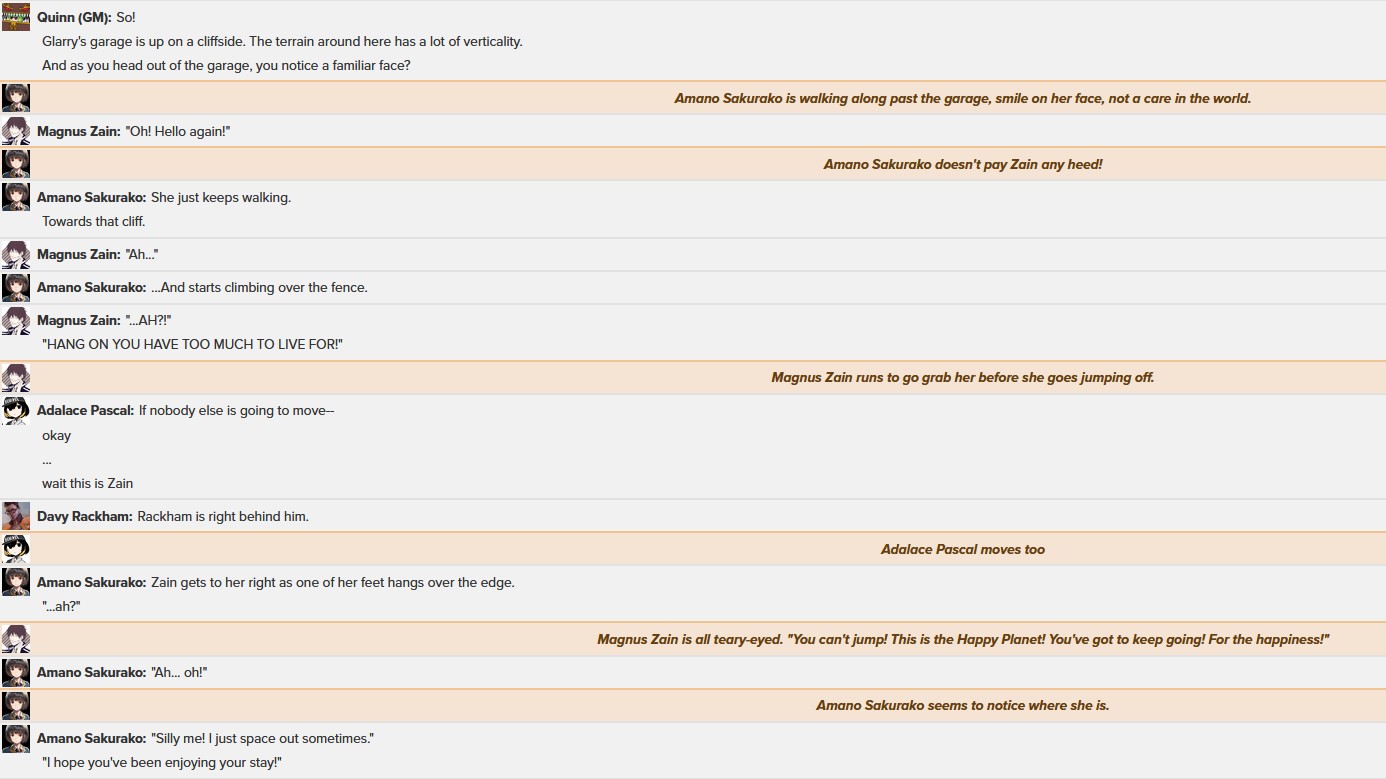The width and height of the screenshot is (1386, 779).
Task: Click Adalace Pascal's avatar on 'If nobody else' message
Action: 16,410
